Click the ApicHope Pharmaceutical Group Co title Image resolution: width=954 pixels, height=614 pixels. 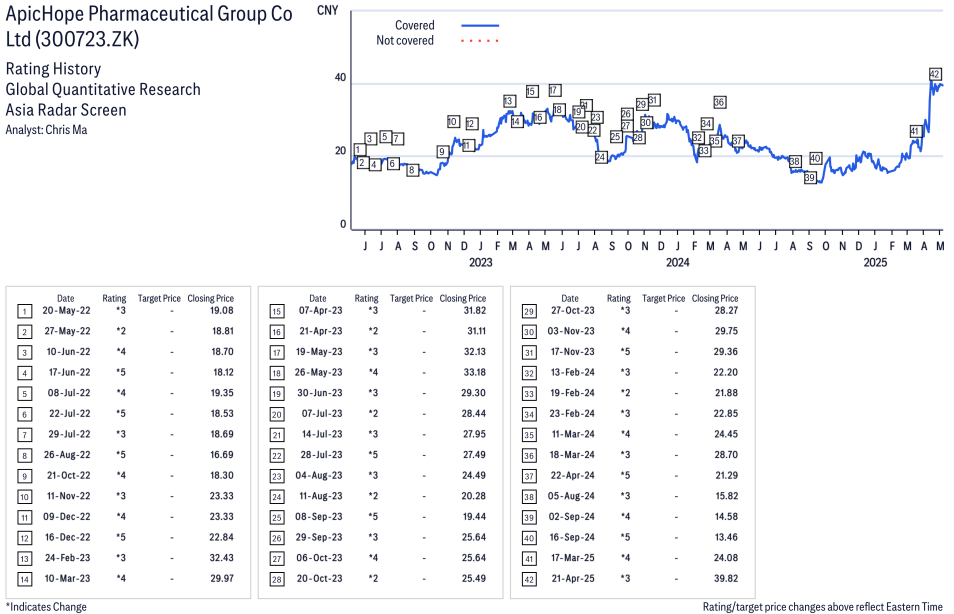pyautogui.click(x=149, y=14)
